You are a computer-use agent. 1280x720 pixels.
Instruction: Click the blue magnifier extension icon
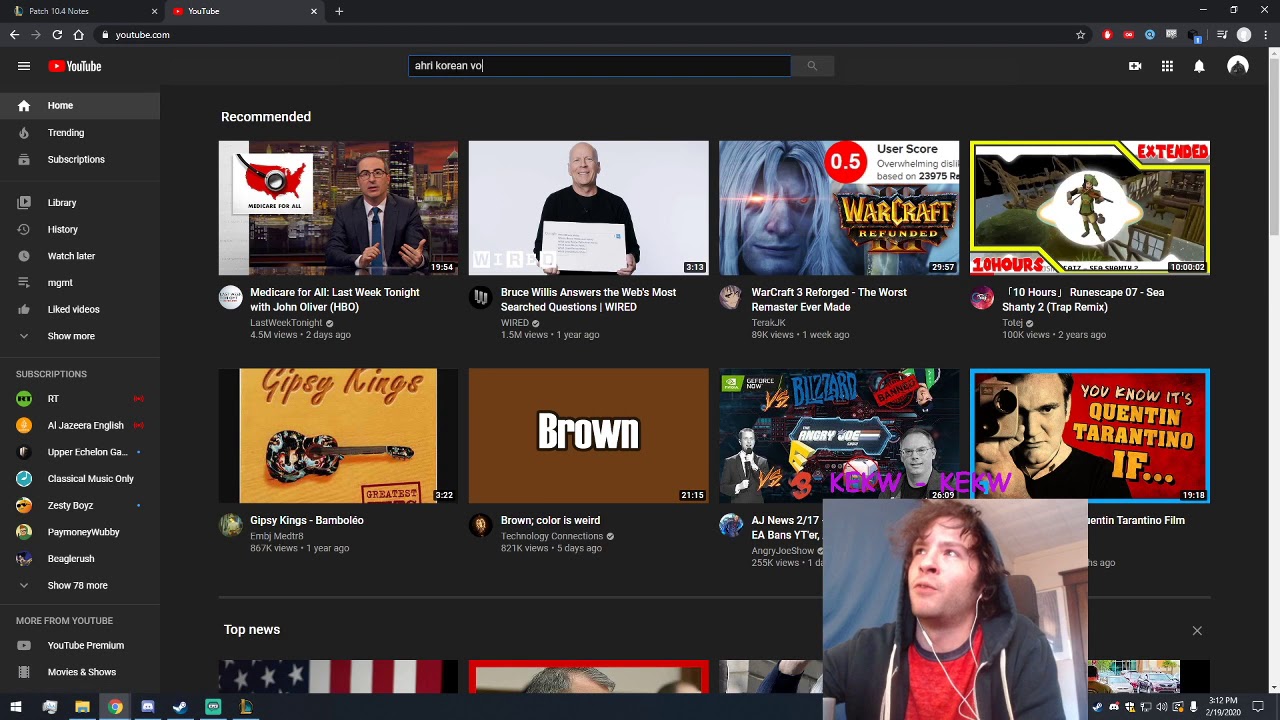click(x=1150, y=35)
